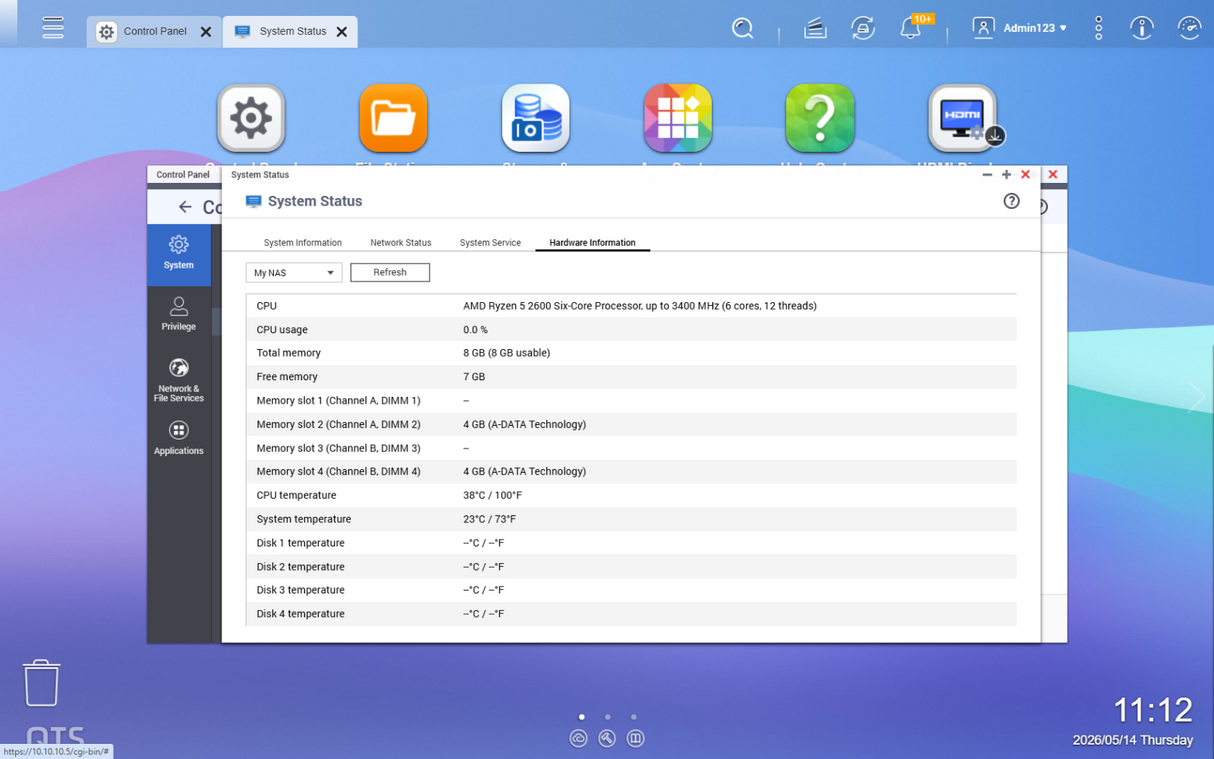1214x759 pixels.
Task: Click System temperature 23°C / 73°F value
Action: pos(489,519)
